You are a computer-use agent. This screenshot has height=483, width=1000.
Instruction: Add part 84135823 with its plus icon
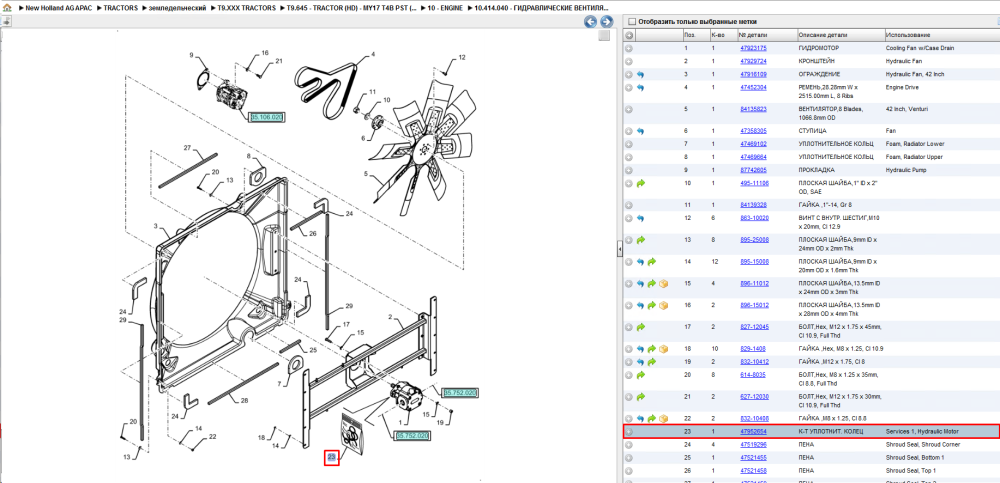[x=629, y=109]
